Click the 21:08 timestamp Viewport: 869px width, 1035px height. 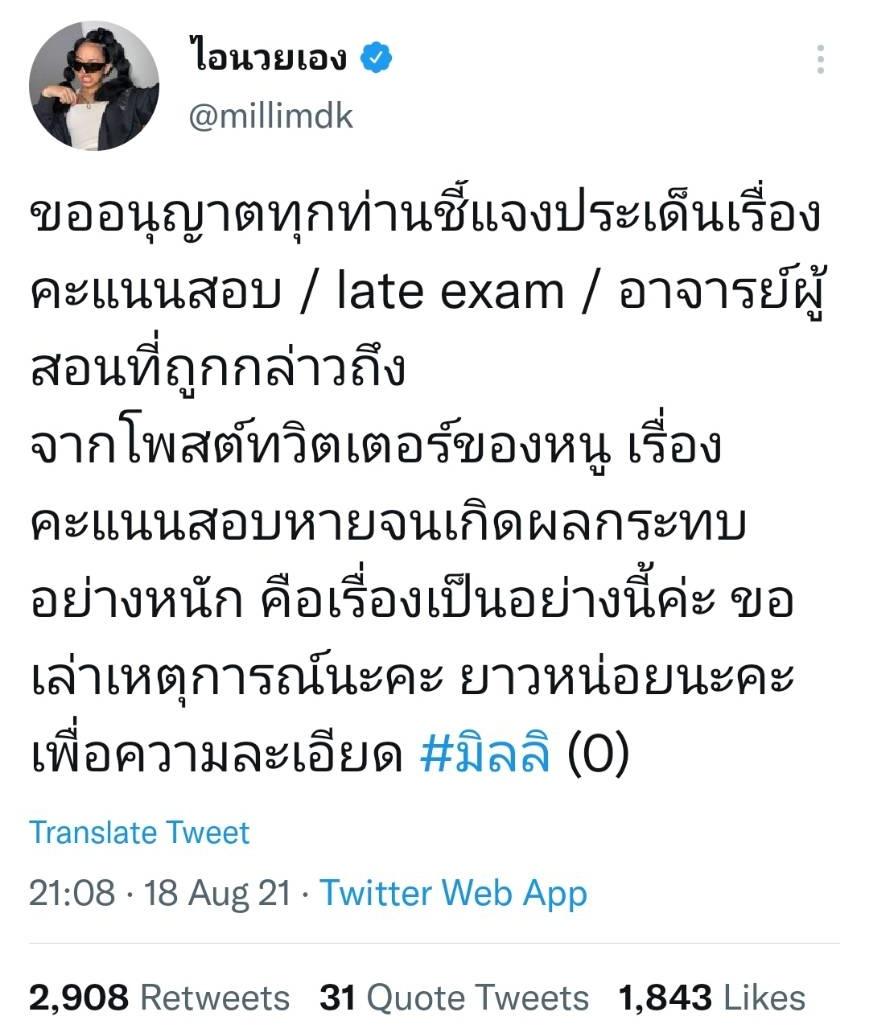[72, 893]
